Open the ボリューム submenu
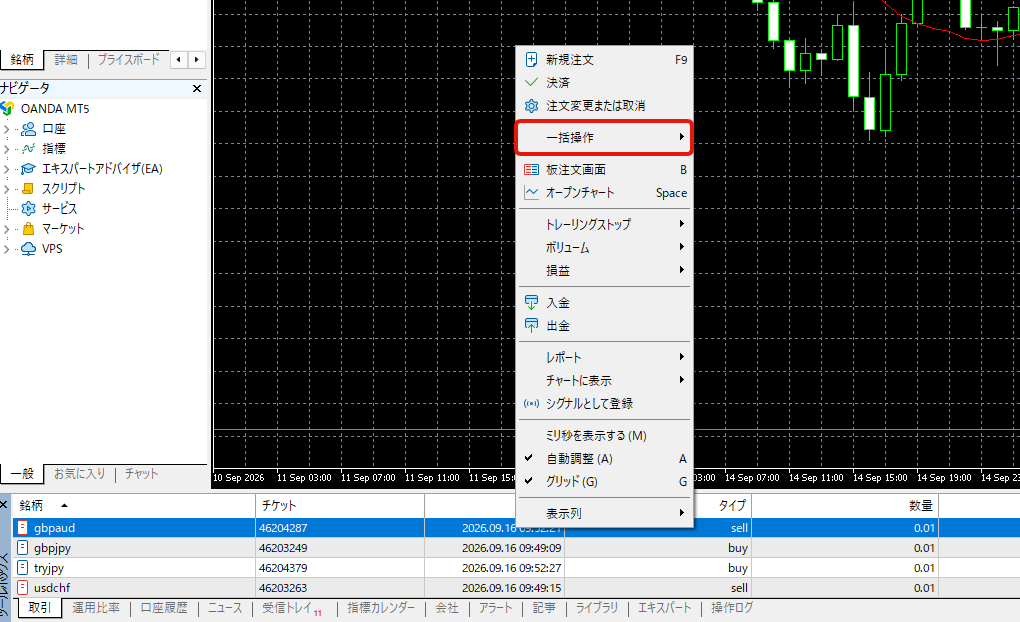 [604, 247]
